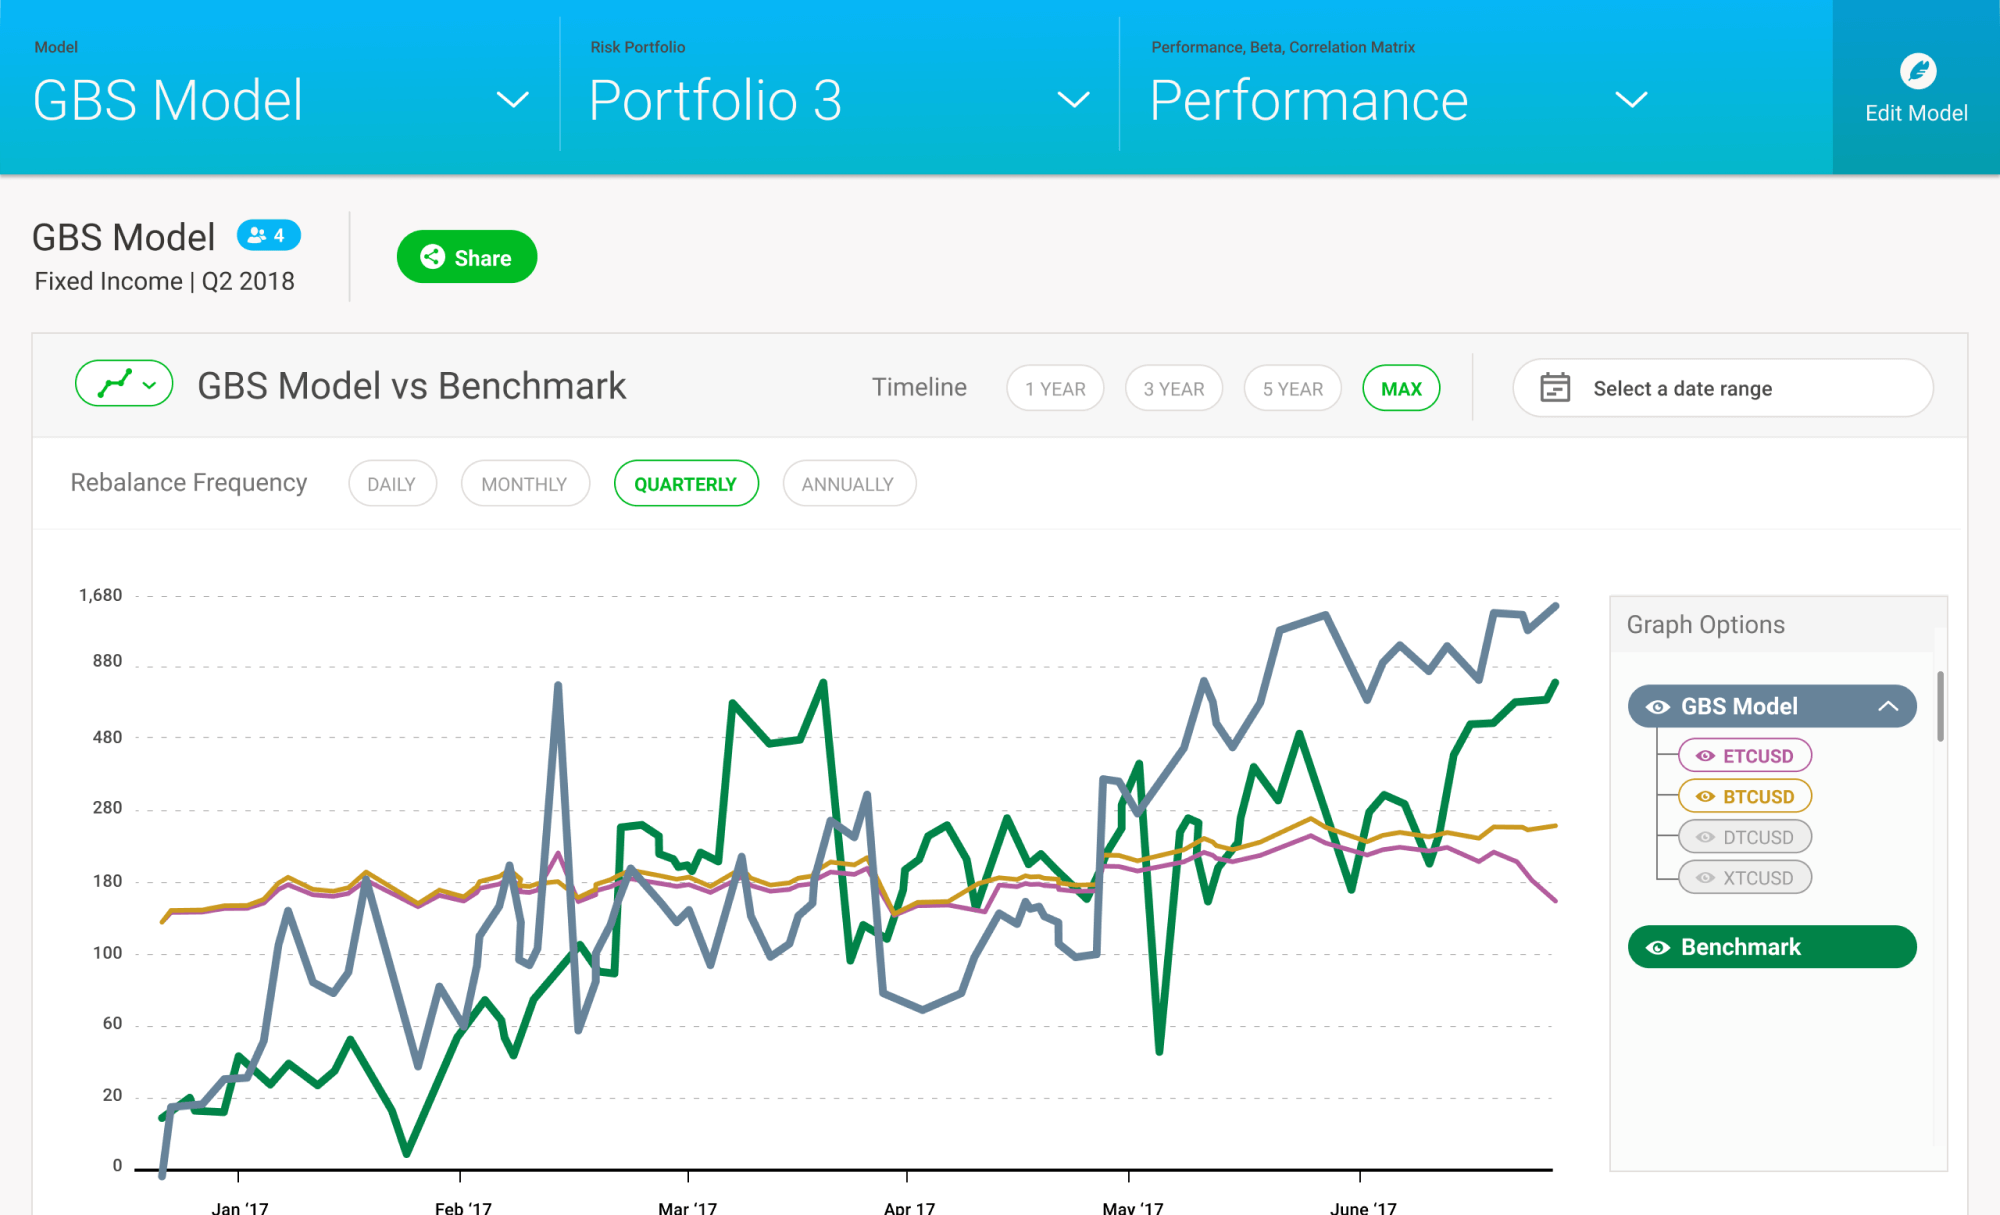Expand the Portfolio 3 dropdown
The width and height of the screenshot is (2000, 1215).
tap(1073, 100)
